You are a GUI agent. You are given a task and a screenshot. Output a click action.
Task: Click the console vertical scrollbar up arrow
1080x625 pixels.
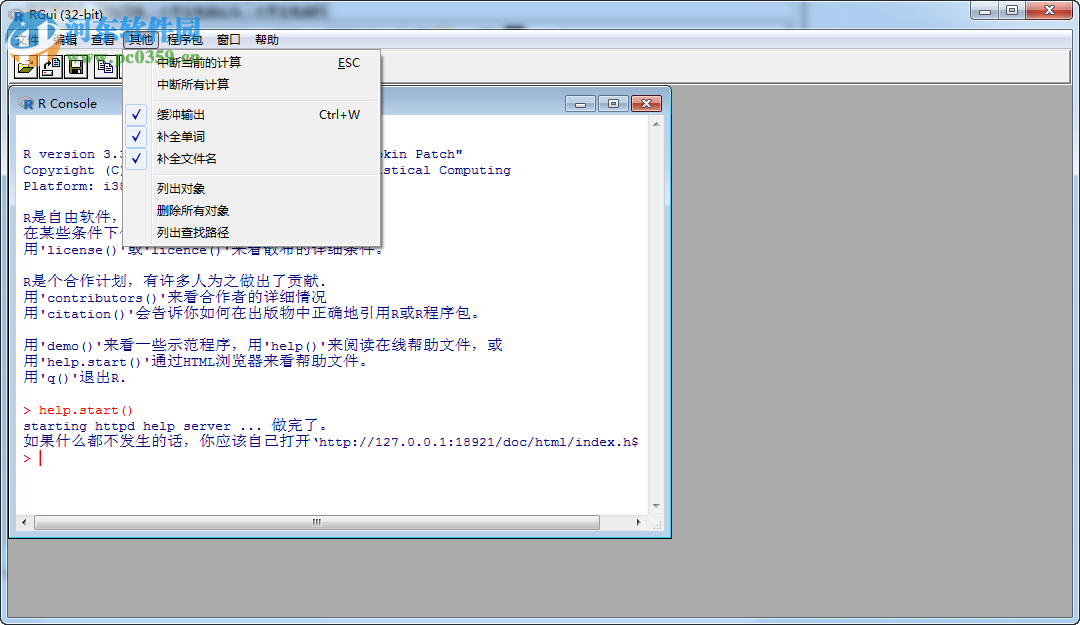click(656, 124)
